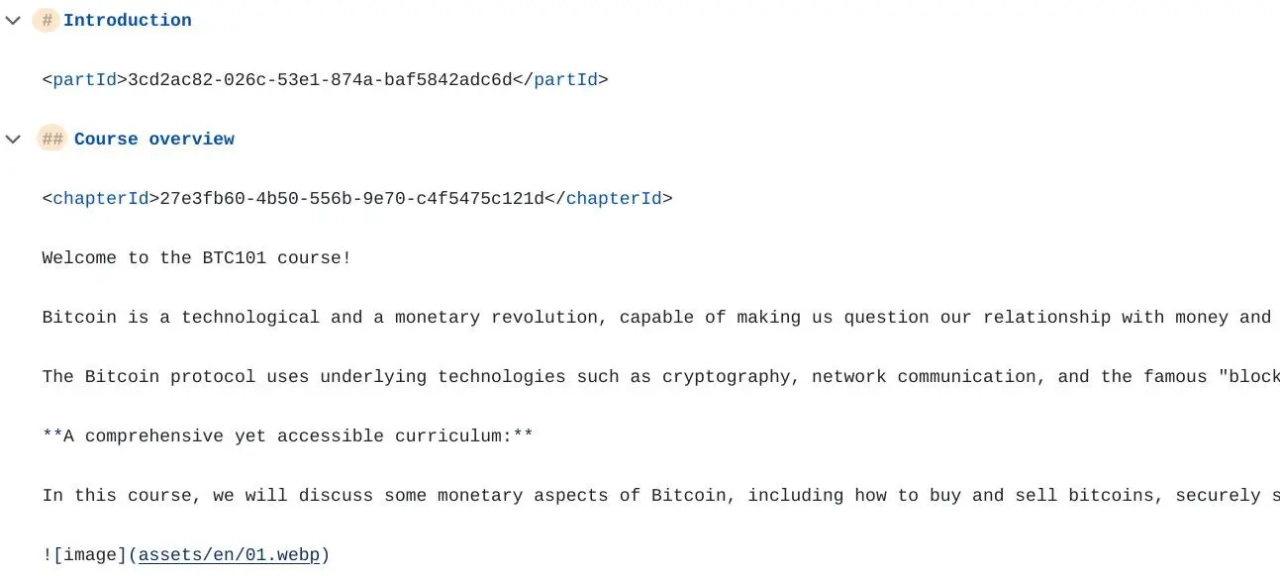Place cursor in the partId UUID value

320,80
